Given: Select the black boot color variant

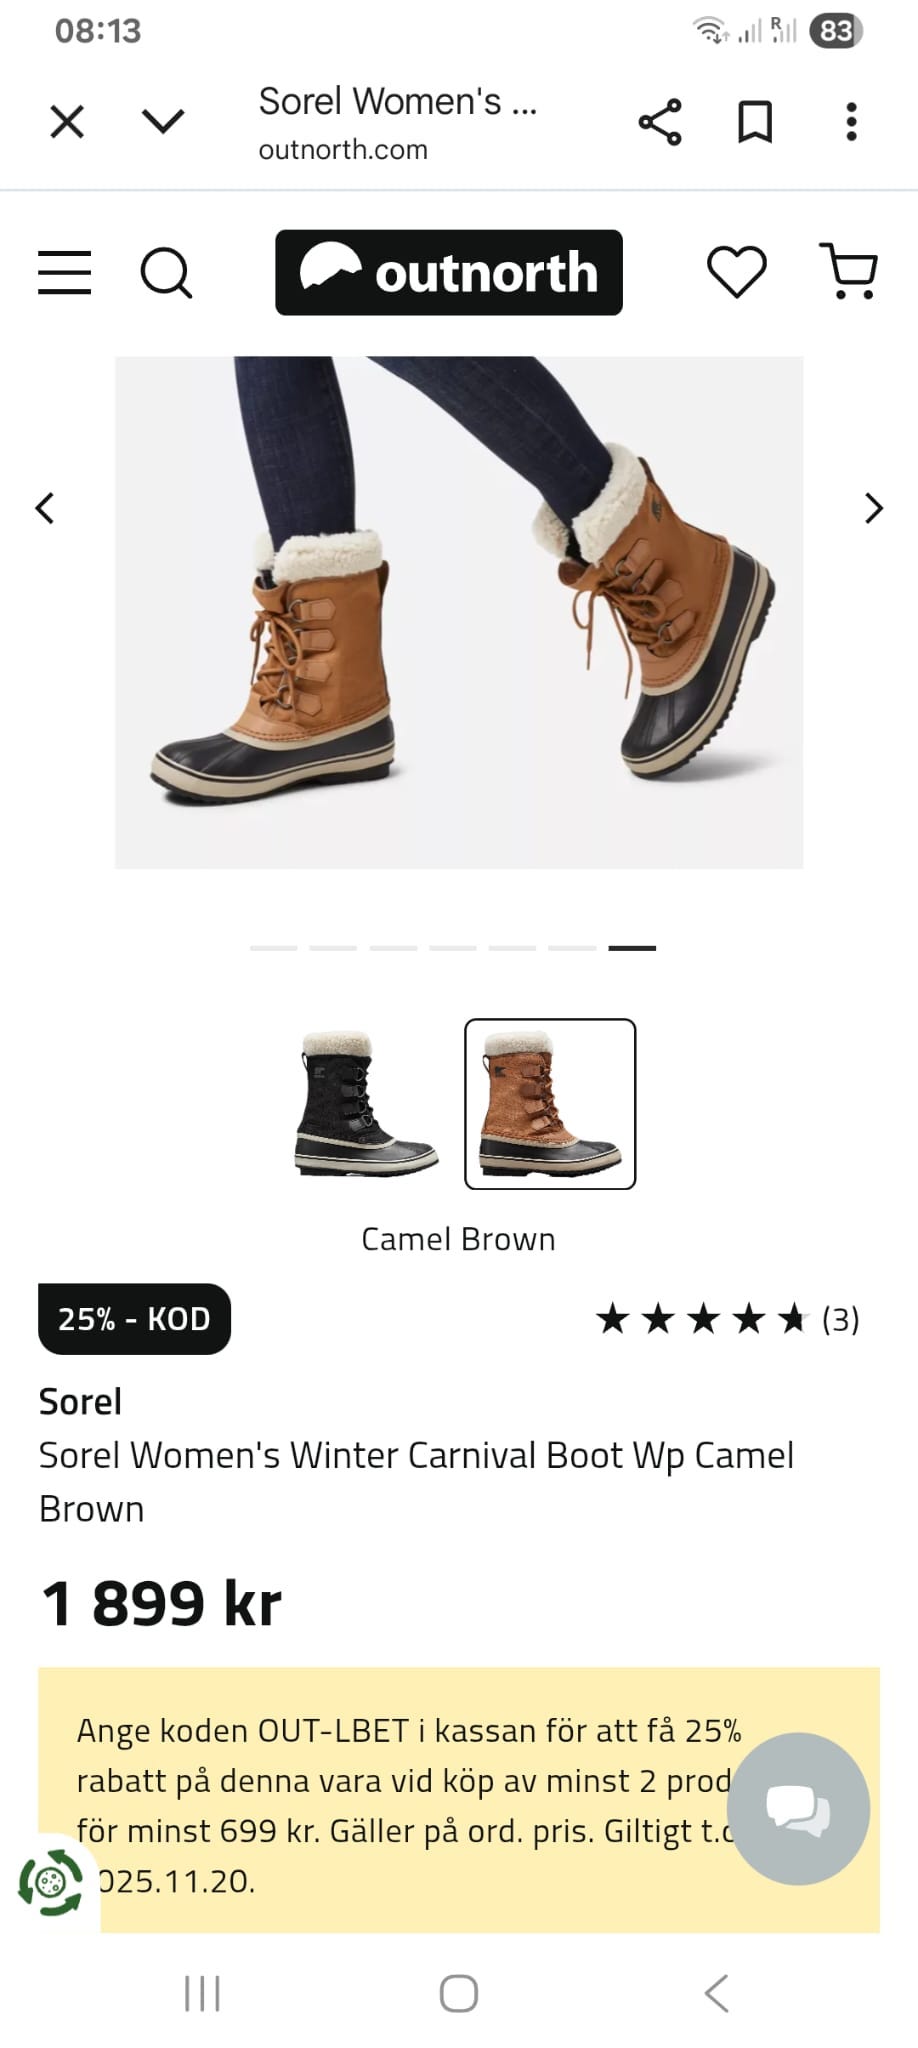Looking at the screenshot, I should point(367,1104).
